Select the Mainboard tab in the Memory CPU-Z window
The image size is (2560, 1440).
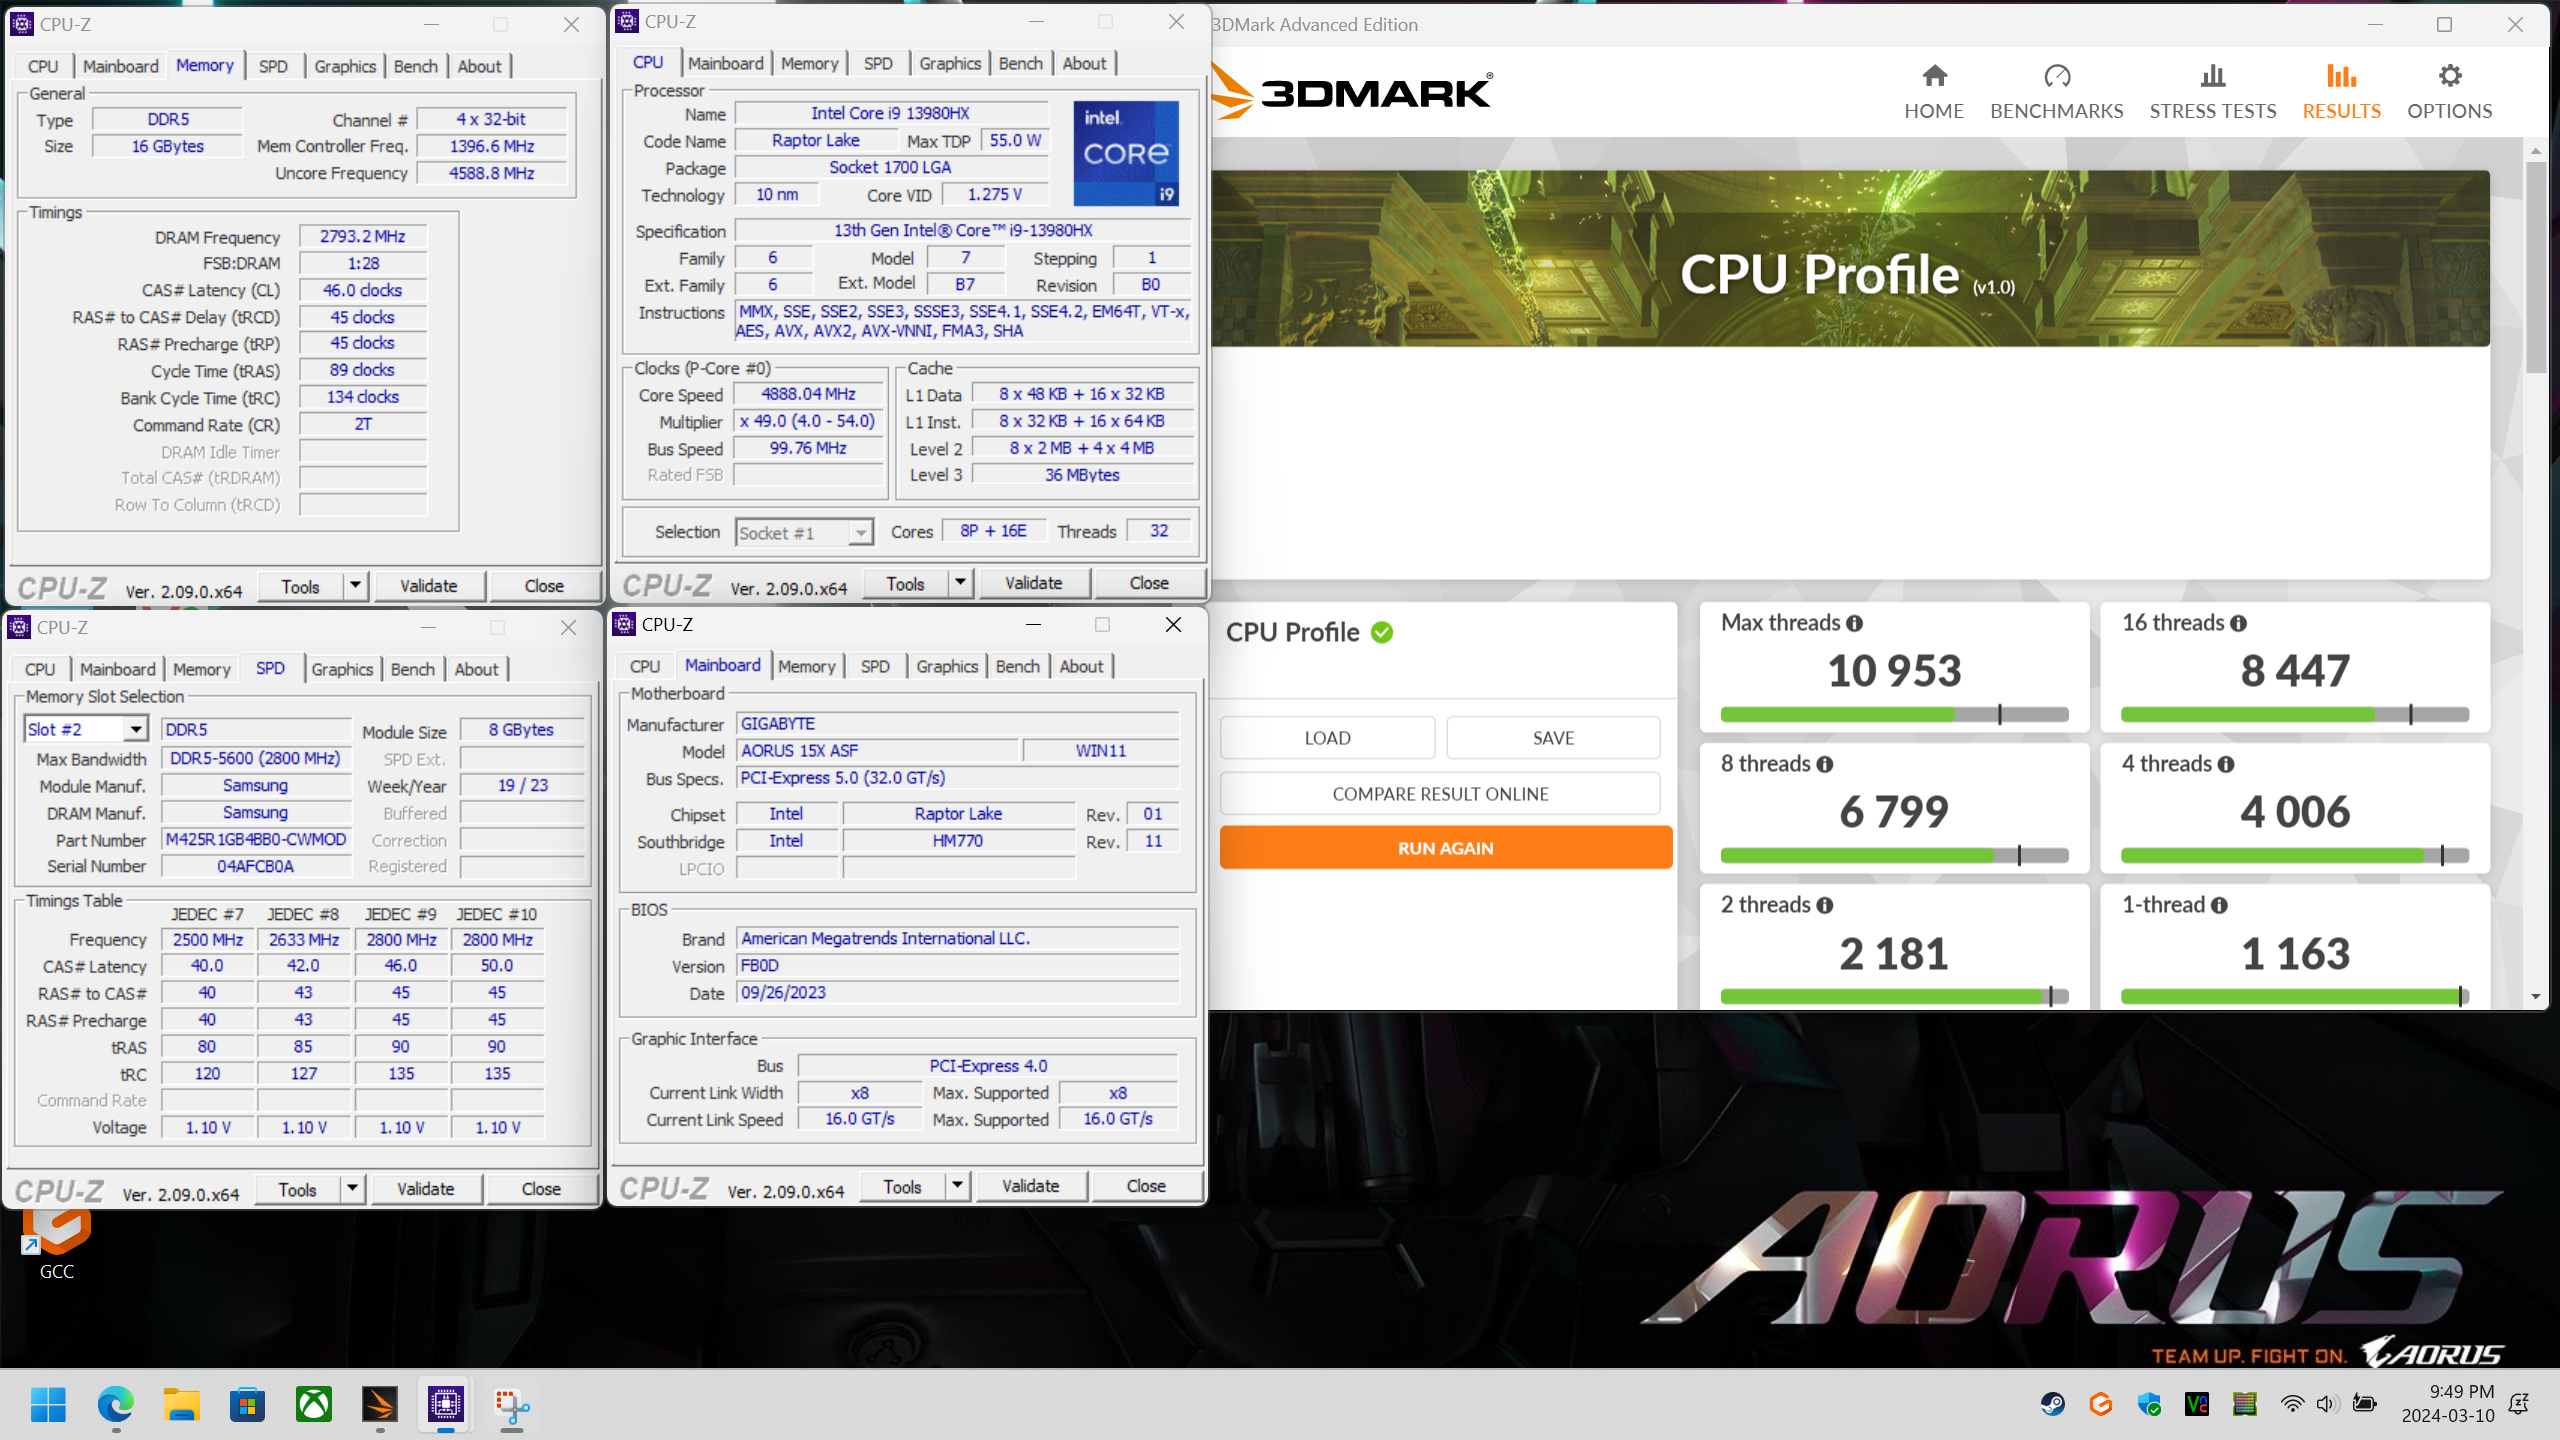120,66
